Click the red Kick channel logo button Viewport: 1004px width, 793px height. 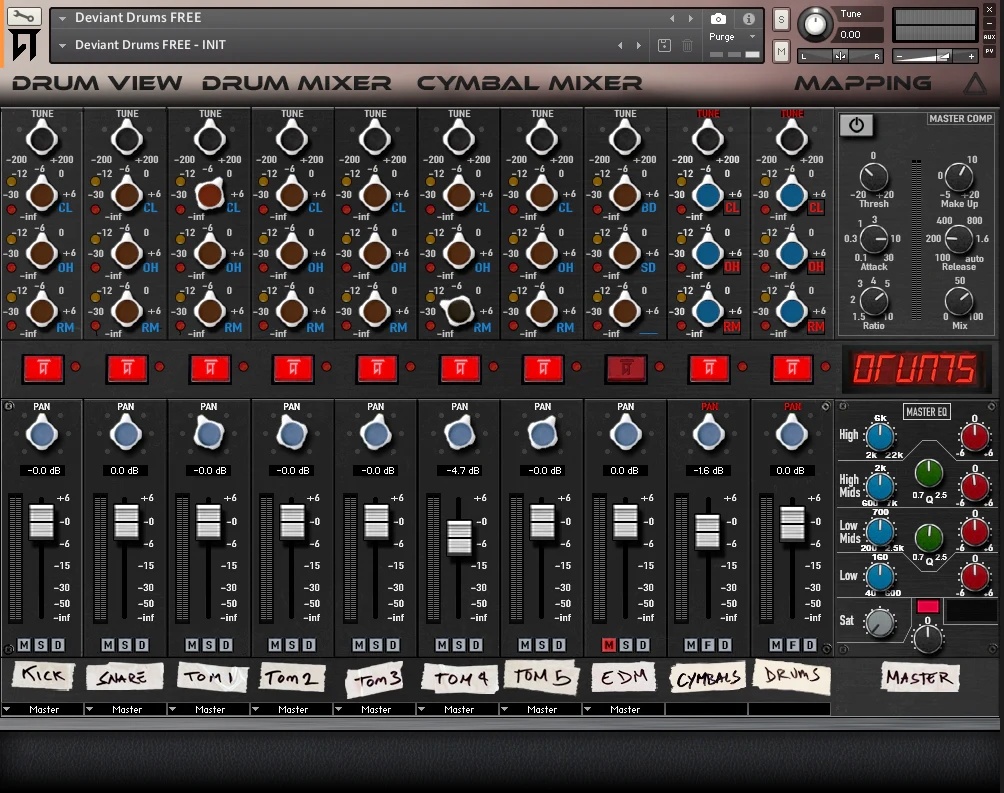click(x=44, y=368)
